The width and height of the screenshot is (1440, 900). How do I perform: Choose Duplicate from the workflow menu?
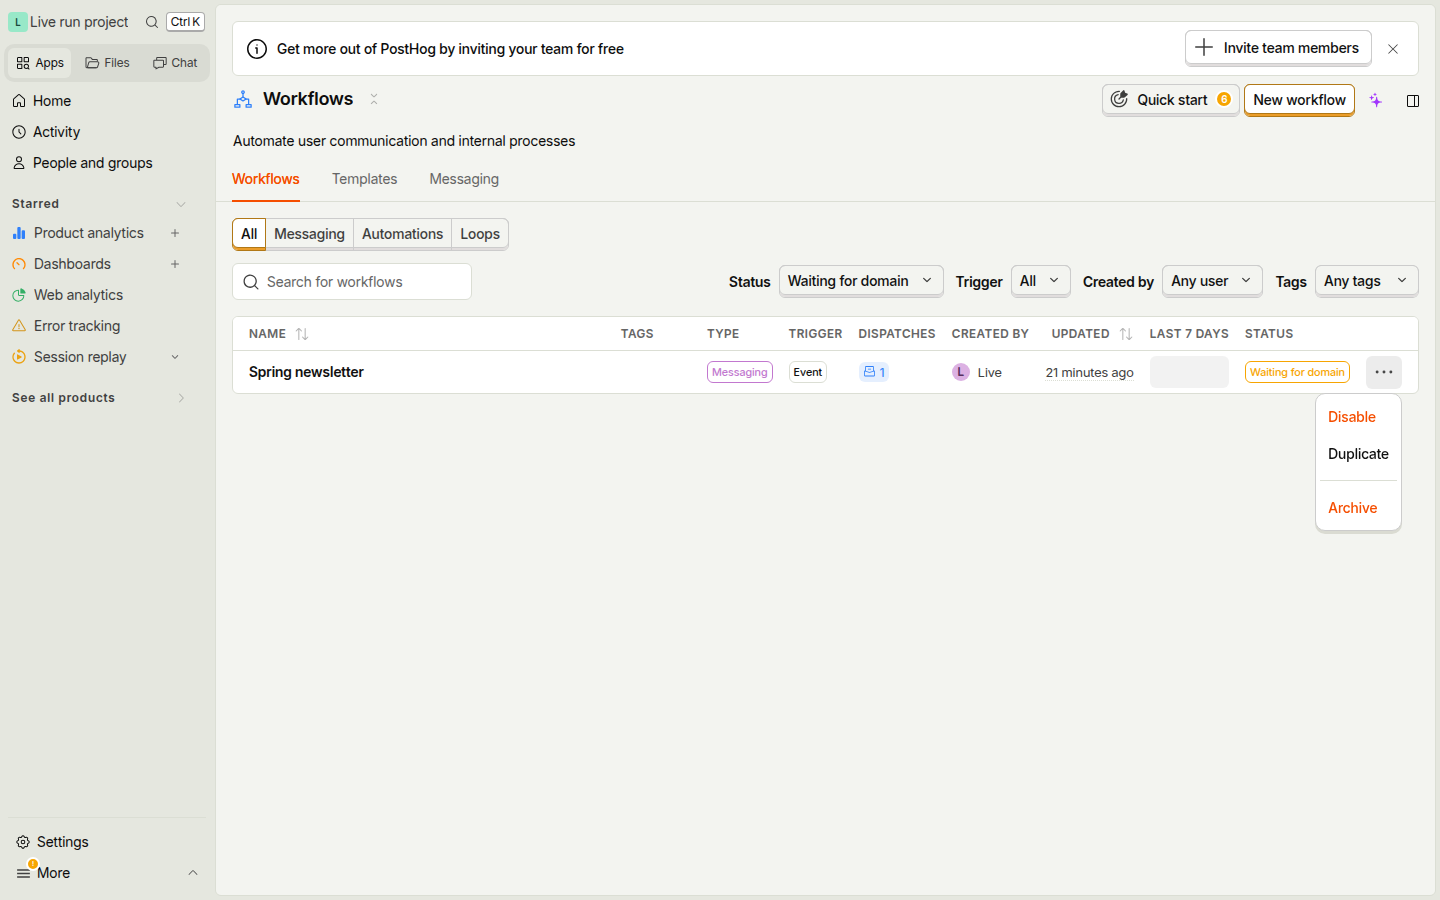coord(1358,454)
